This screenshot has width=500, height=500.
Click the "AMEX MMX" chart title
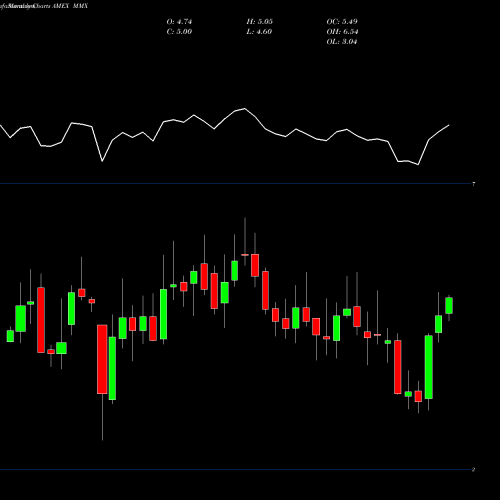pos(70,6)
